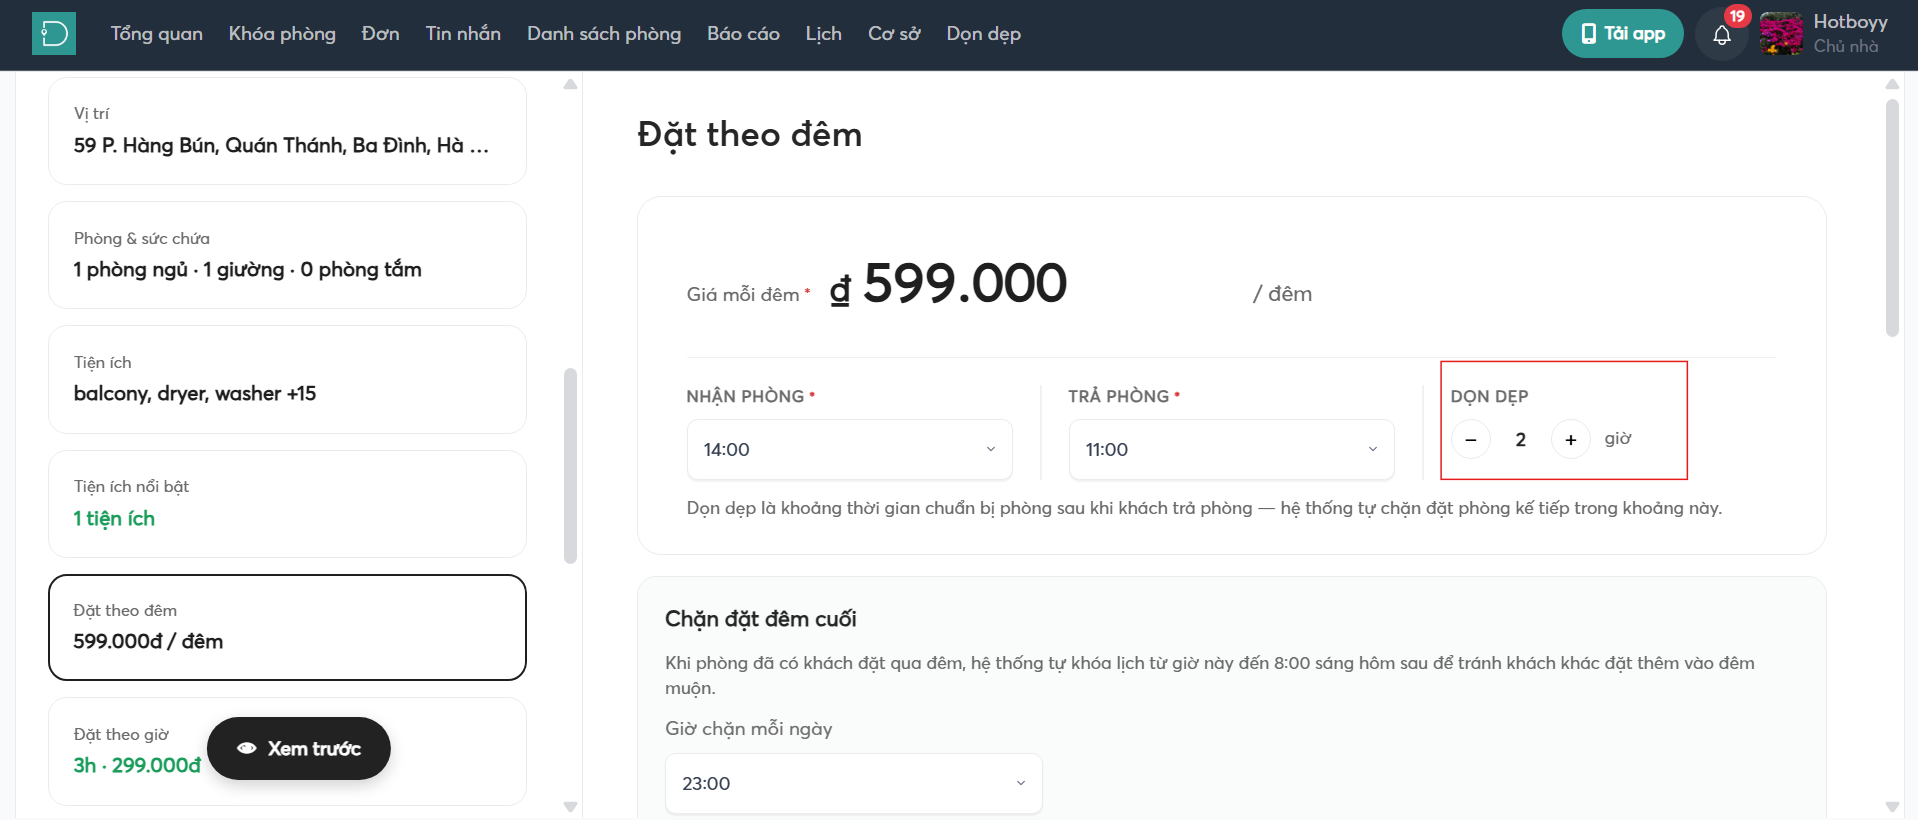The width and height of the screenshot is (1918, 820).
Task: Click left panel scroll-up arrow
Action: pos(570,85)
